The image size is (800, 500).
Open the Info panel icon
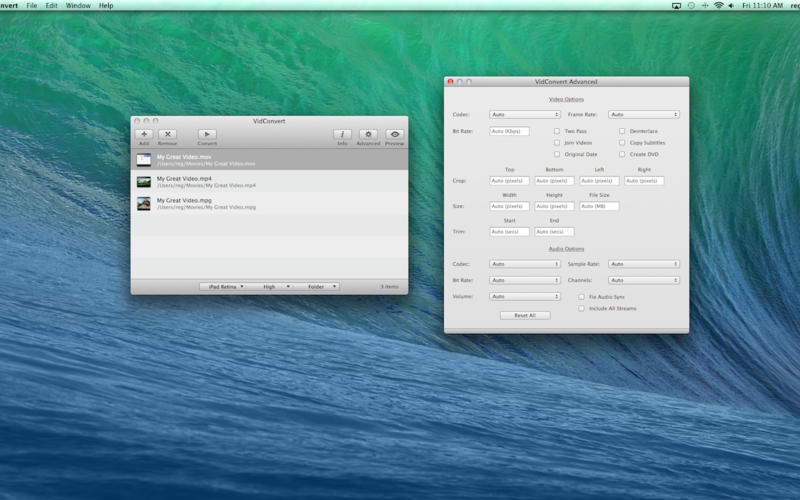[342, 134]
